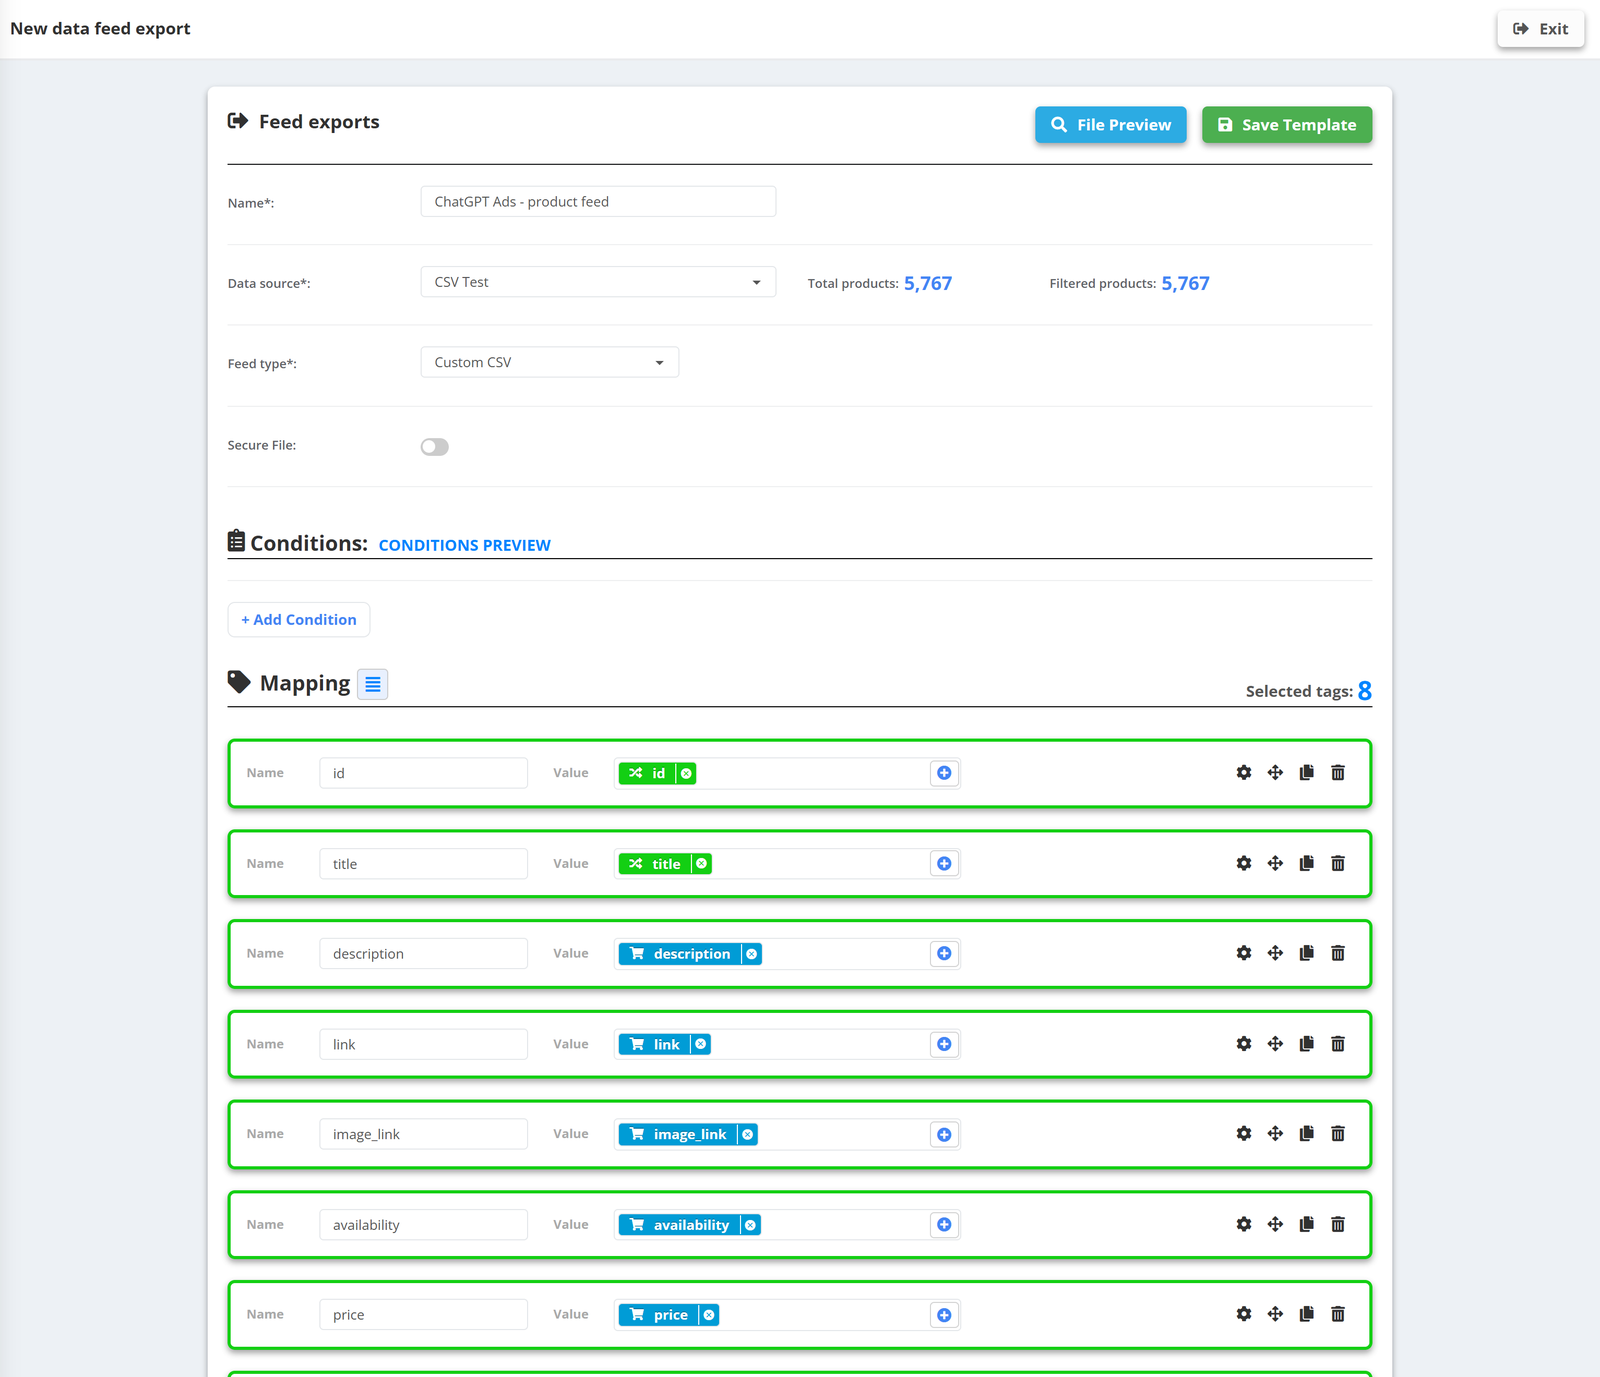1600x1377 pixels.
Task: Add value via plus on price row
Action: point(944,1314)
